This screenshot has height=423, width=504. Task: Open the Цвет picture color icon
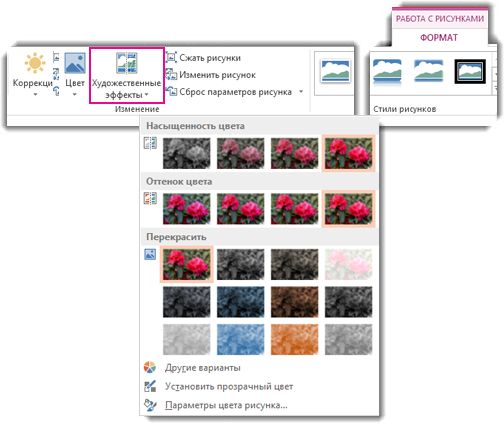75,63
